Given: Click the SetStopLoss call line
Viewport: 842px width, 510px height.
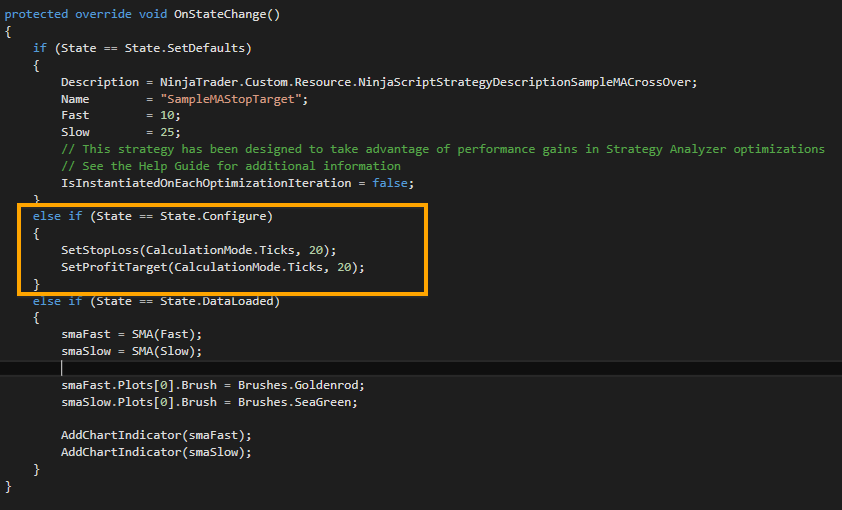Looking at the screenshot, I should click(x=198, y=250).
